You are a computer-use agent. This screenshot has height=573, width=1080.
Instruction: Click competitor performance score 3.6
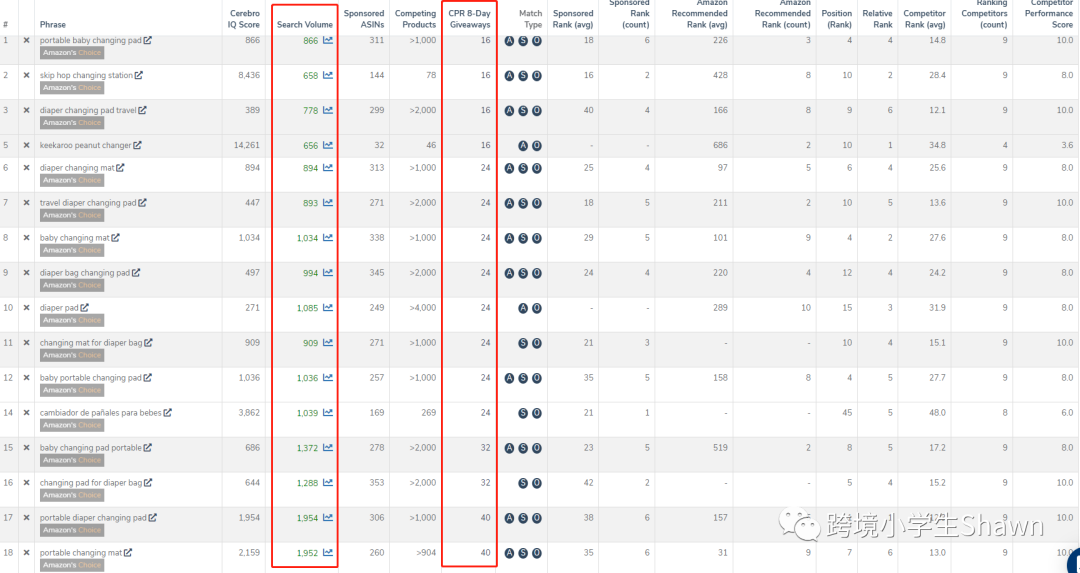click(x=1067, y=145)
